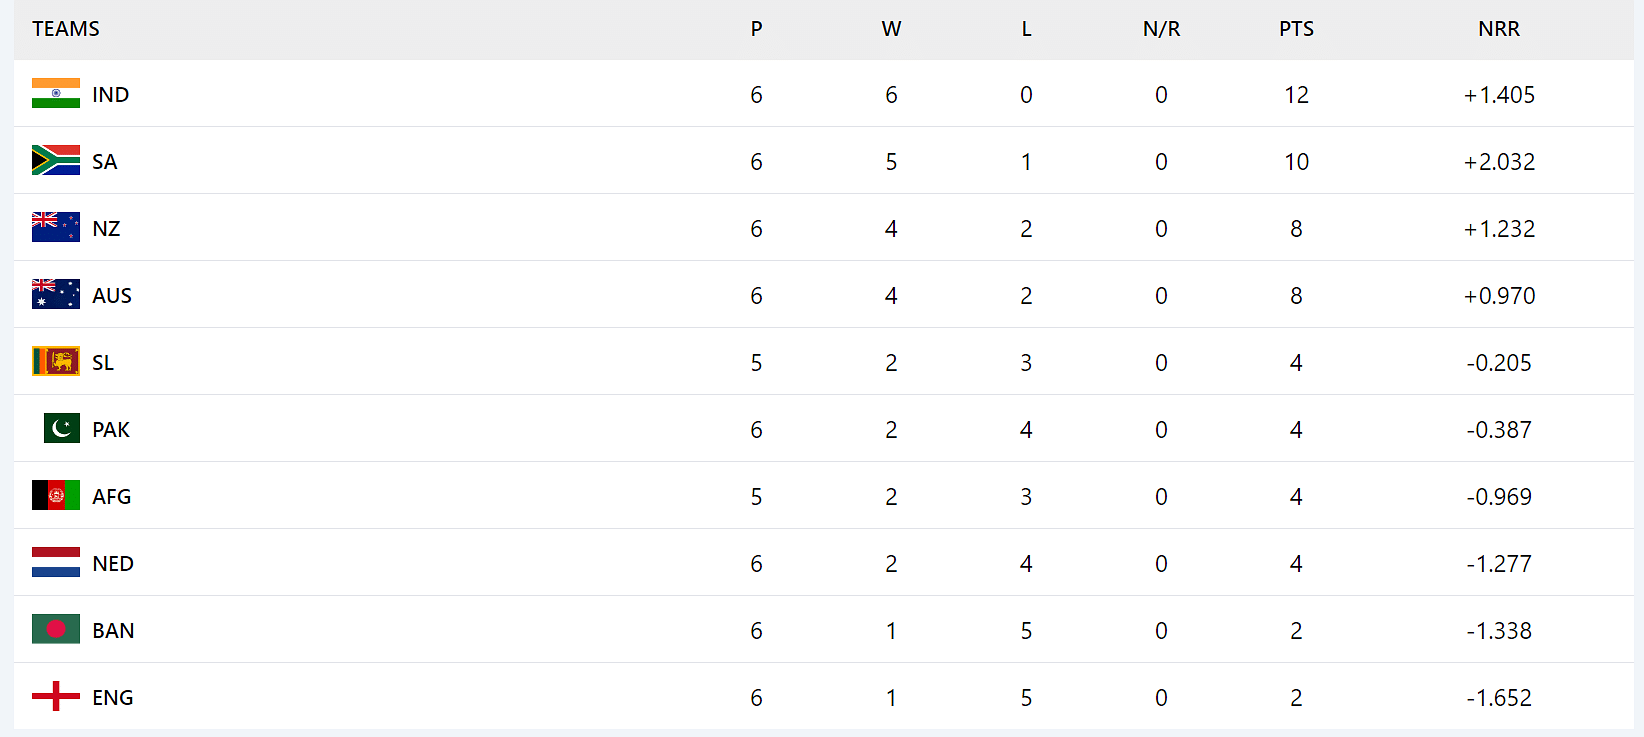Screen dimensions: 1644x737
Task: Click the Afghanistan flag icon
Action: tap(56, 496)
